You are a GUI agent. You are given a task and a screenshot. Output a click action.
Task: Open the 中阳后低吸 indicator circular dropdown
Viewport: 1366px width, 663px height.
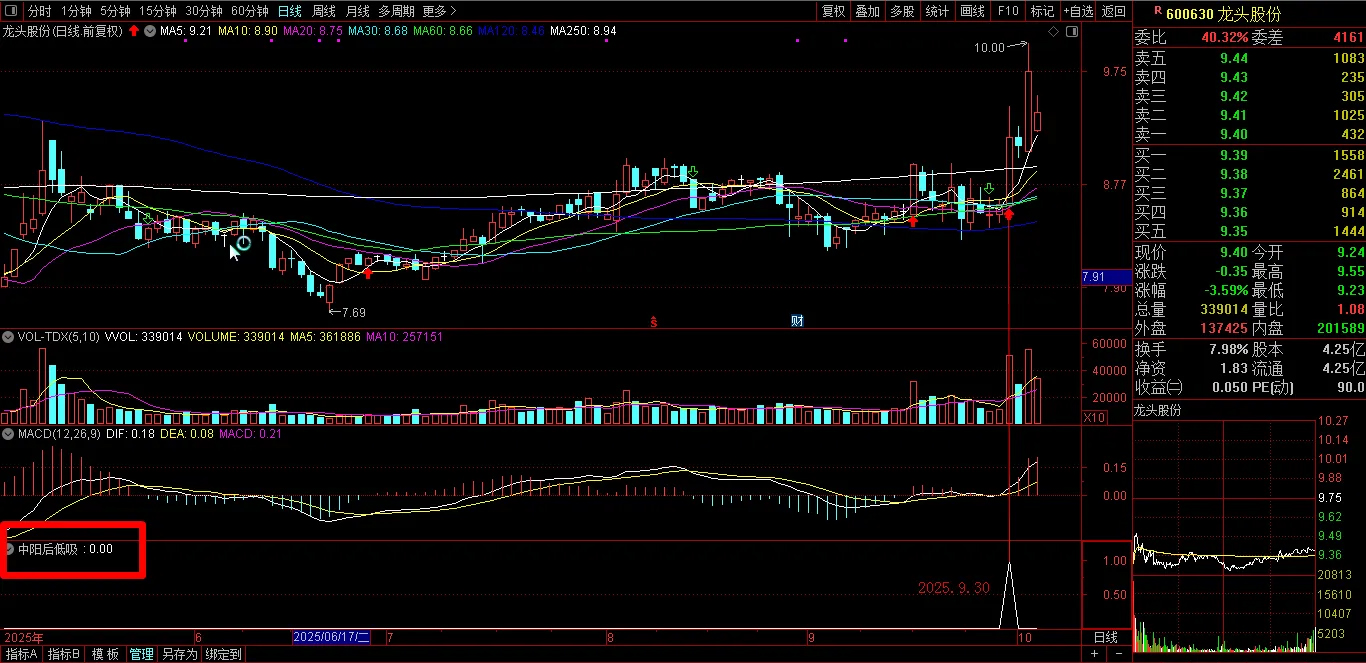click(10, 549)
